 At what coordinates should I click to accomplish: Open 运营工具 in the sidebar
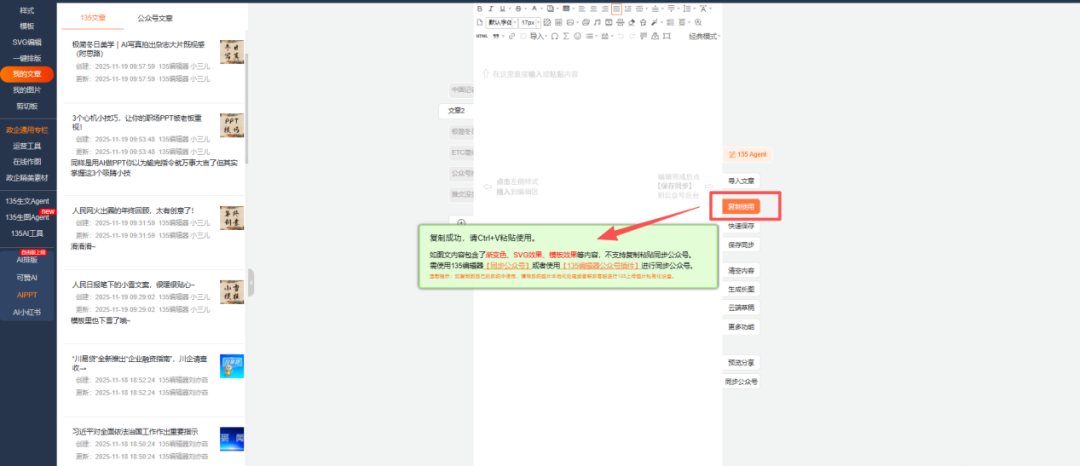point(27,146)
